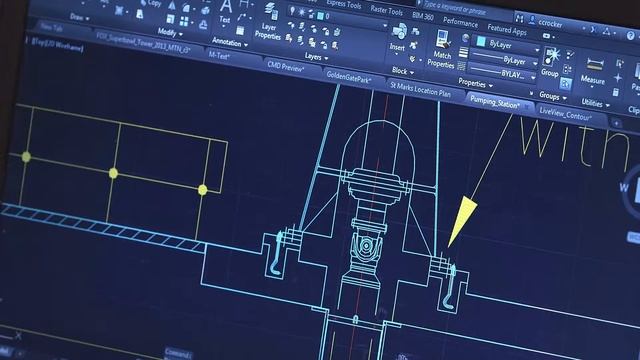
Task: Click the Group objects tool
Action: (551, 62)
